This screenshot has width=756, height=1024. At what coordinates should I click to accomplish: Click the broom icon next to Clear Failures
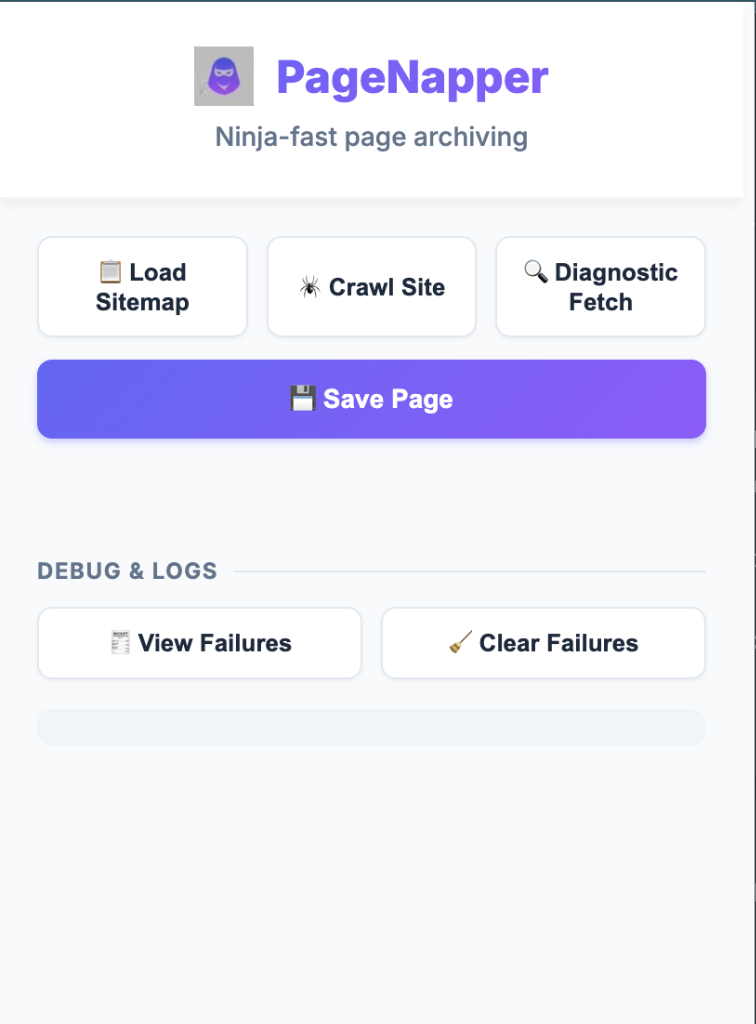(x=459, y=642)
